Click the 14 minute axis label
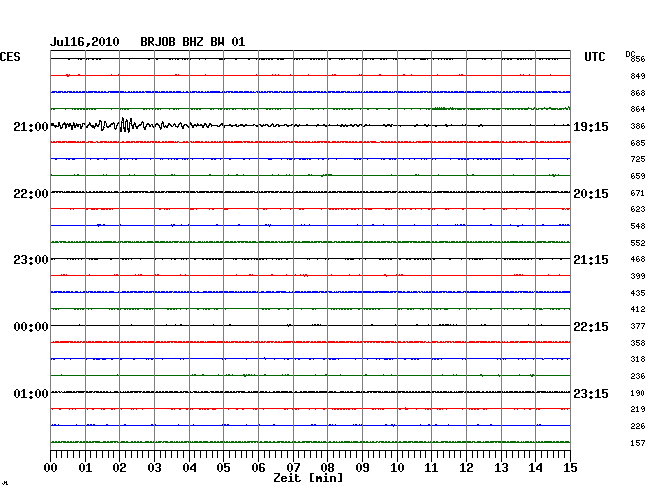This screenshot has width=650, height=494. click(535, 467)
